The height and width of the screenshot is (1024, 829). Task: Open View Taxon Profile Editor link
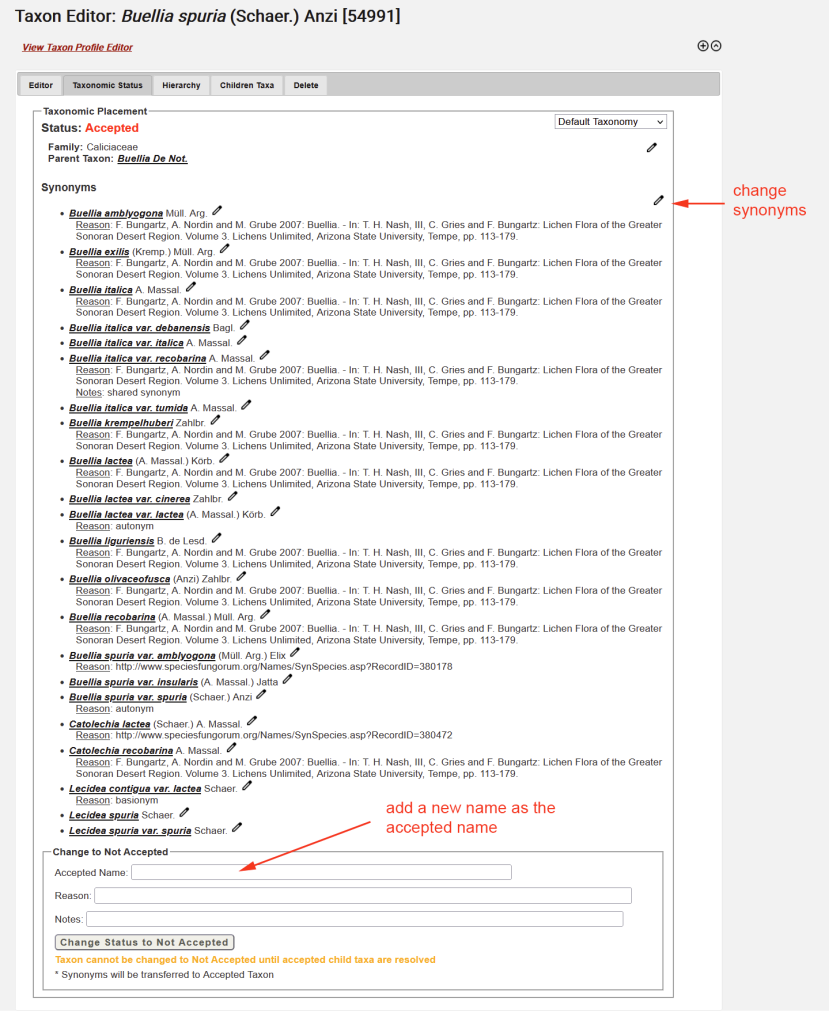click(77, 47)
